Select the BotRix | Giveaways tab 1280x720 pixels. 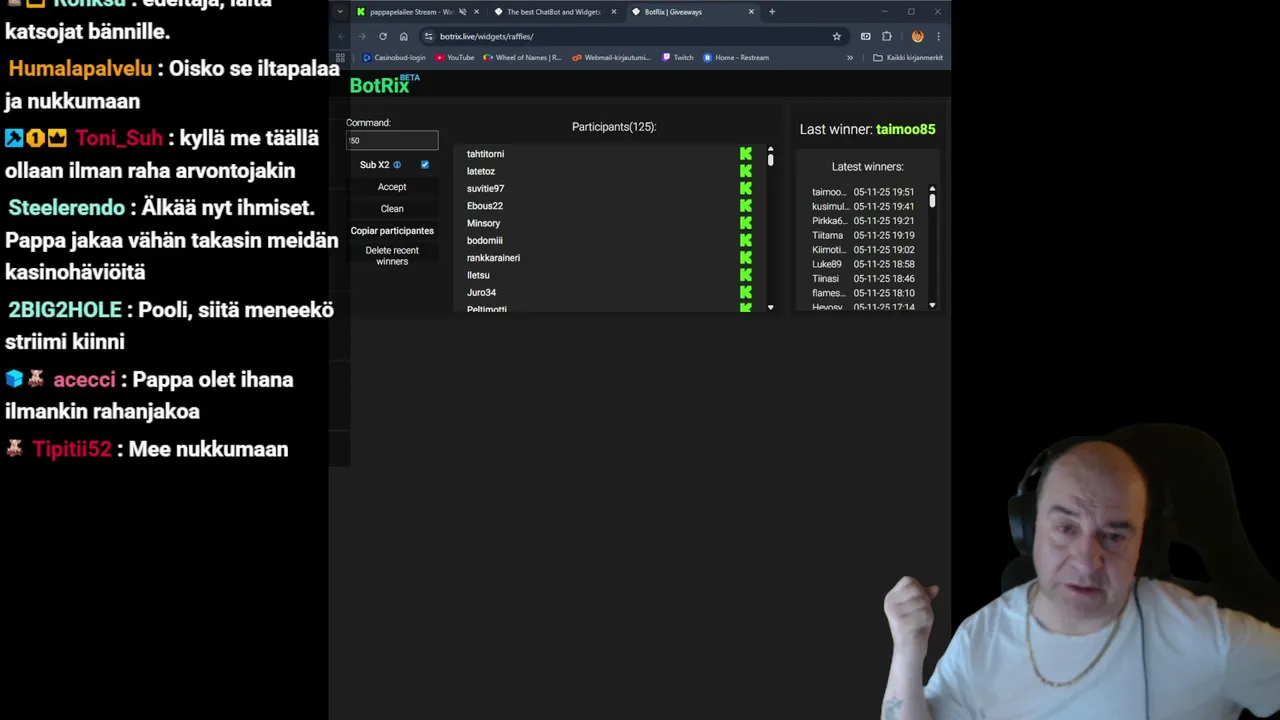[x=691, y=12]
